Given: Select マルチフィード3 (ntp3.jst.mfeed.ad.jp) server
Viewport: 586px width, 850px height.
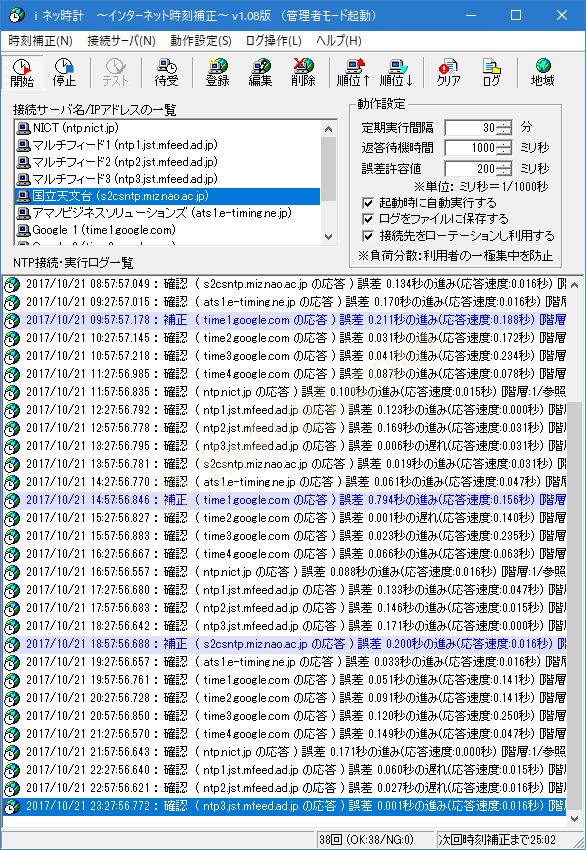Looking at the screenshot, I should tap(168, 178).
